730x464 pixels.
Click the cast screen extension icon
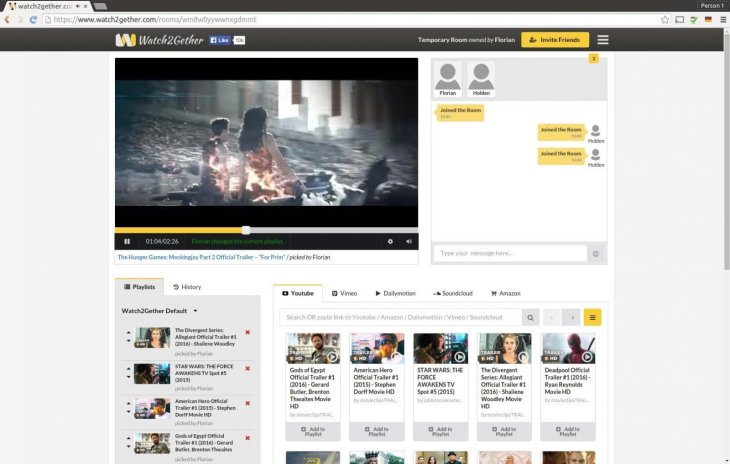pos(680,20)
